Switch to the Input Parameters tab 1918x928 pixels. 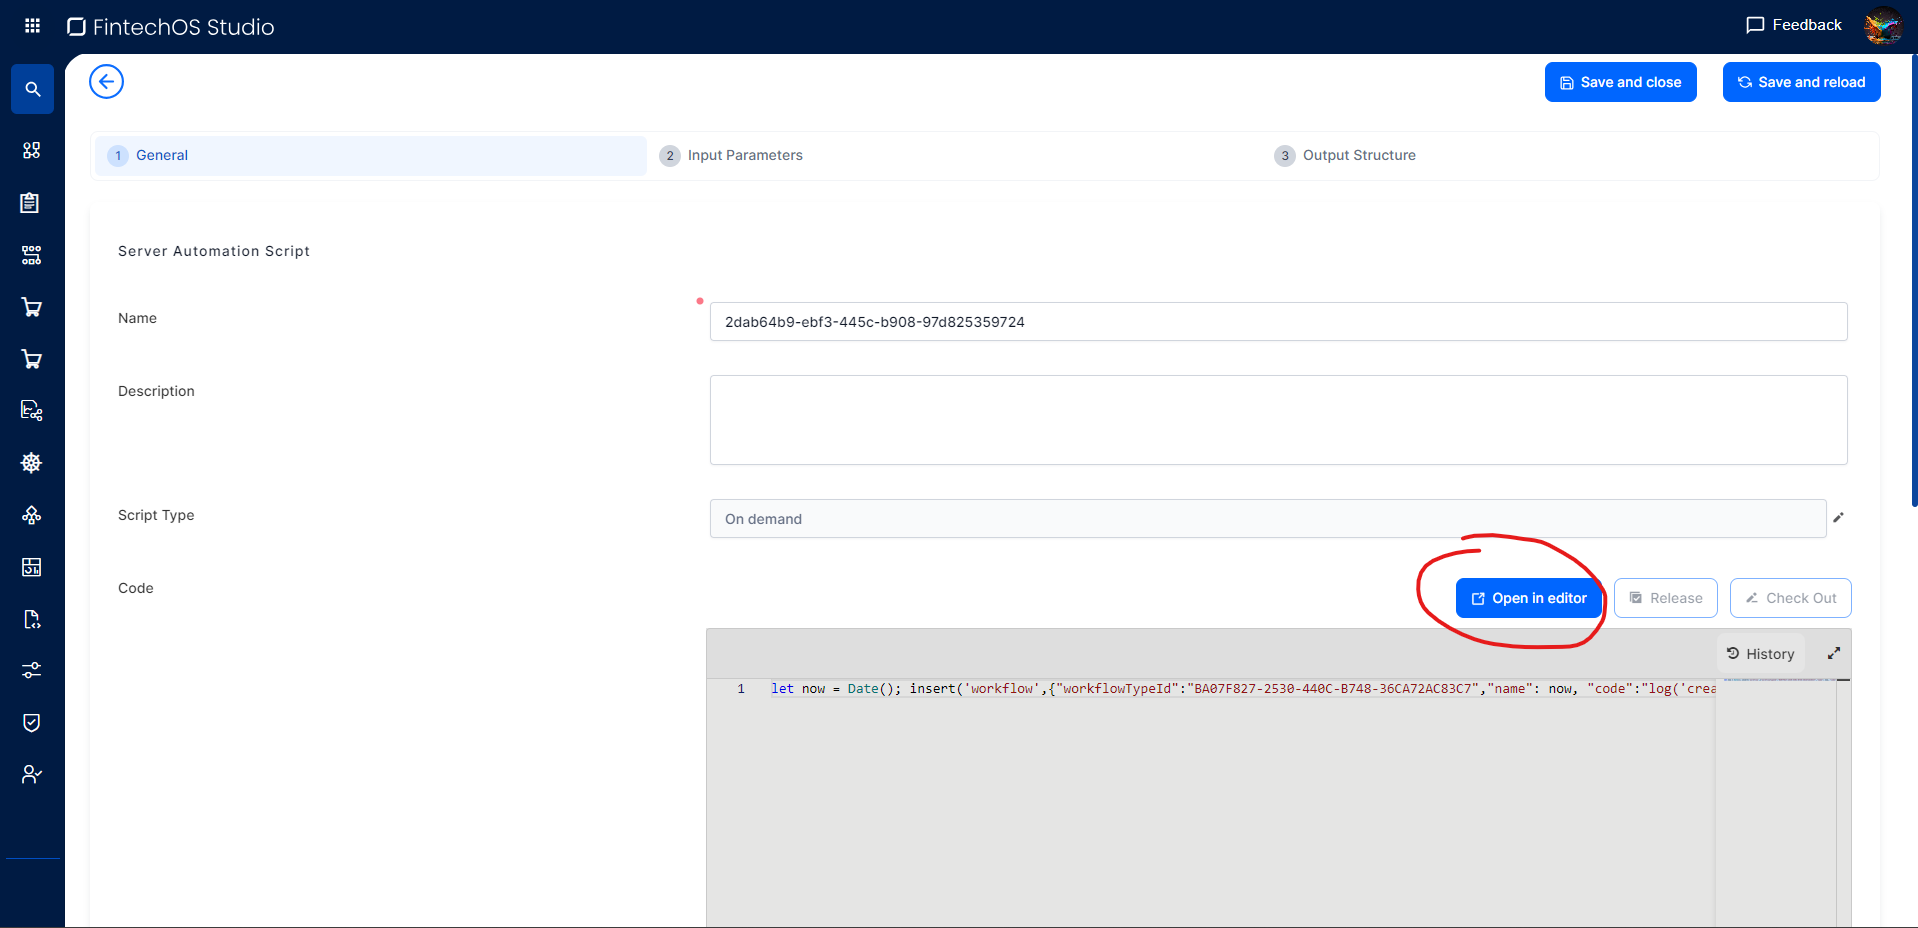tap(744, 155)
